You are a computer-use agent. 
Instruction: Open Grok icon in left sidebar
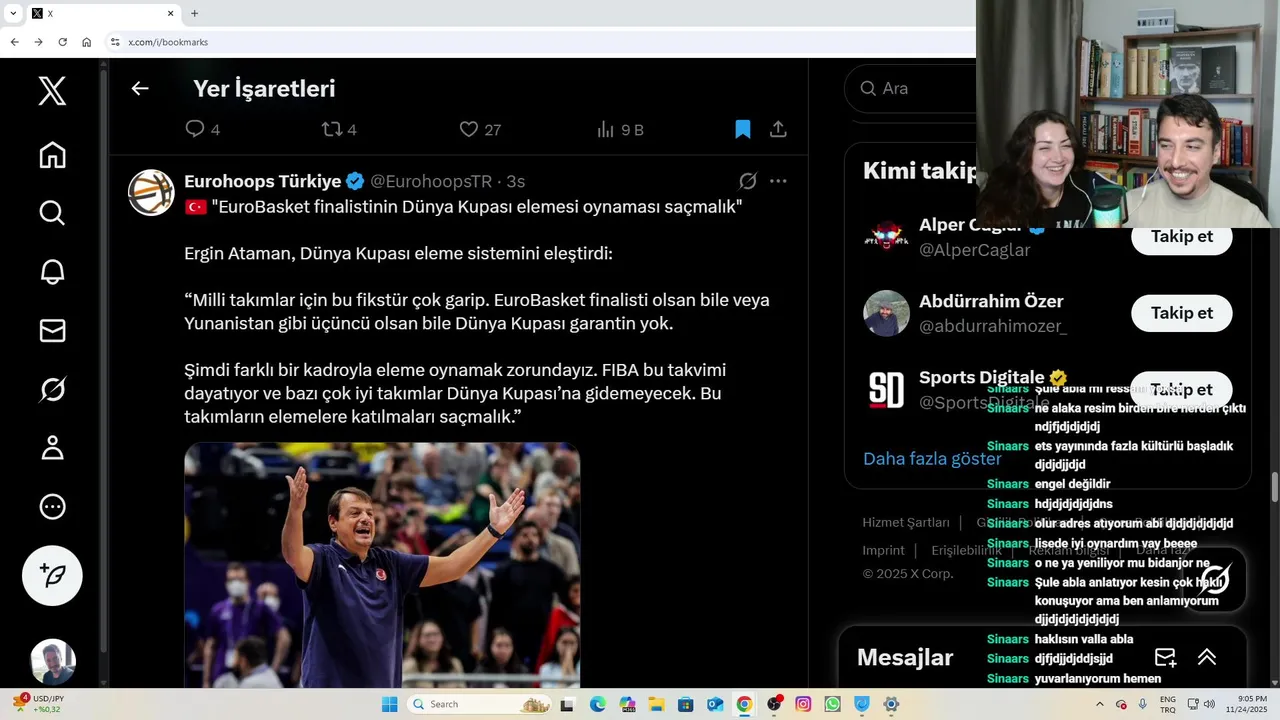click(x=52, y=389)
